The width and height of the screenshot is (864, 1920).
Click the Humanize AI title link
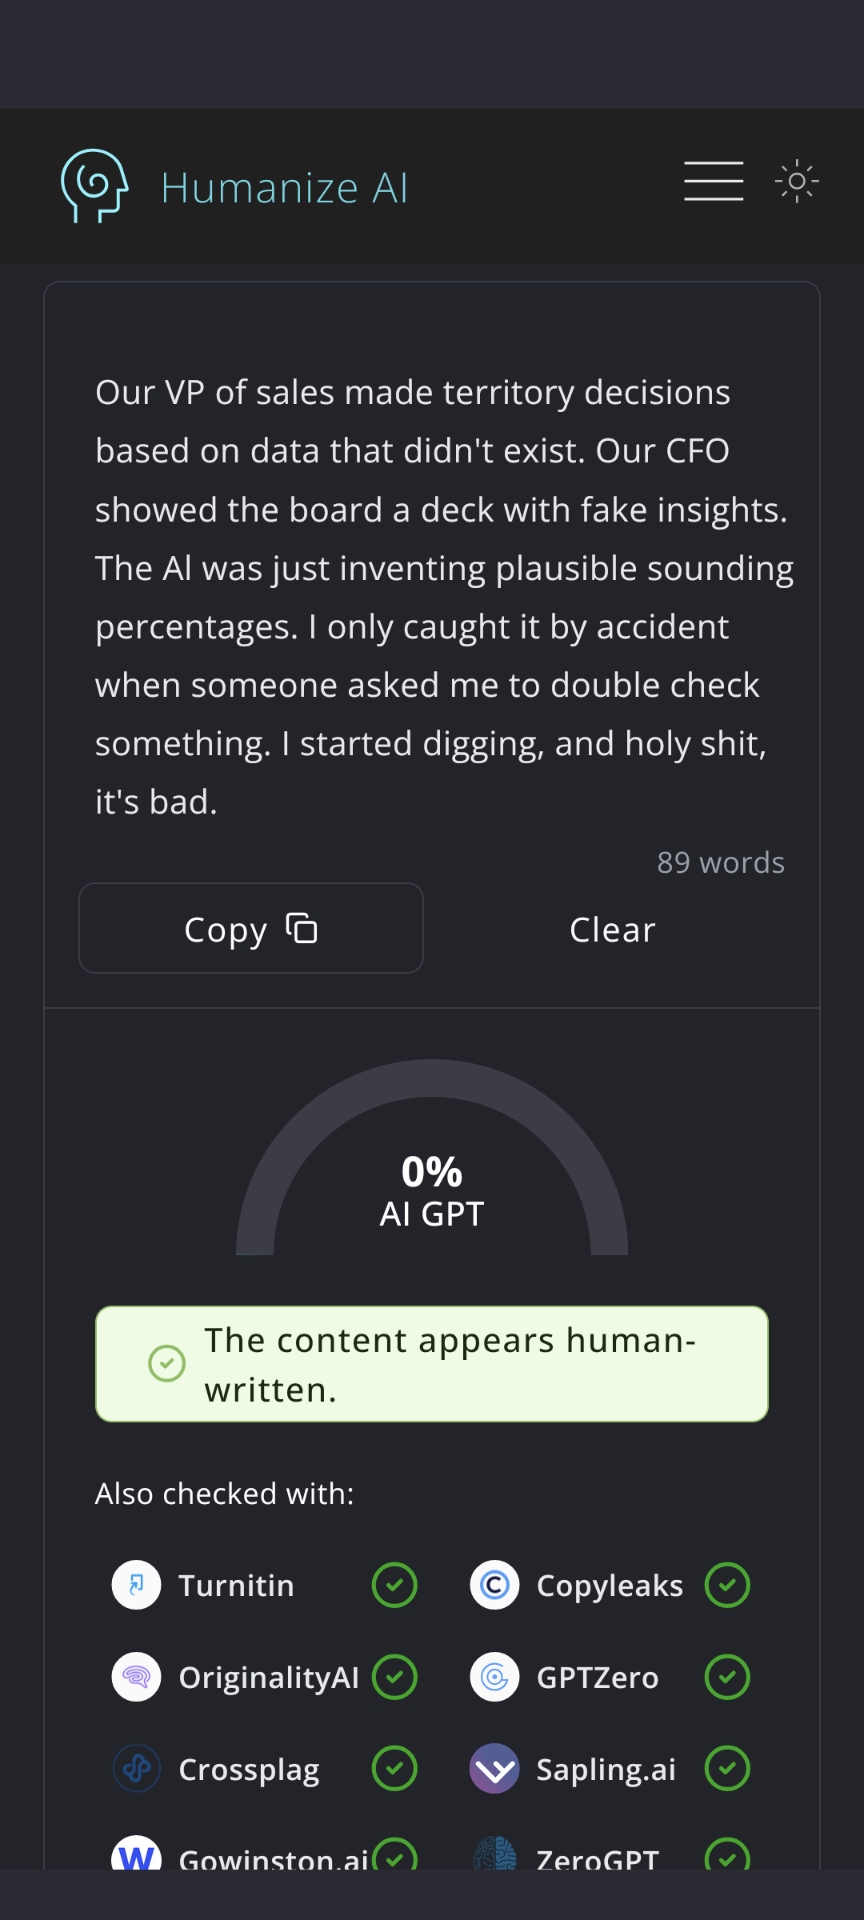click(285, 188)
